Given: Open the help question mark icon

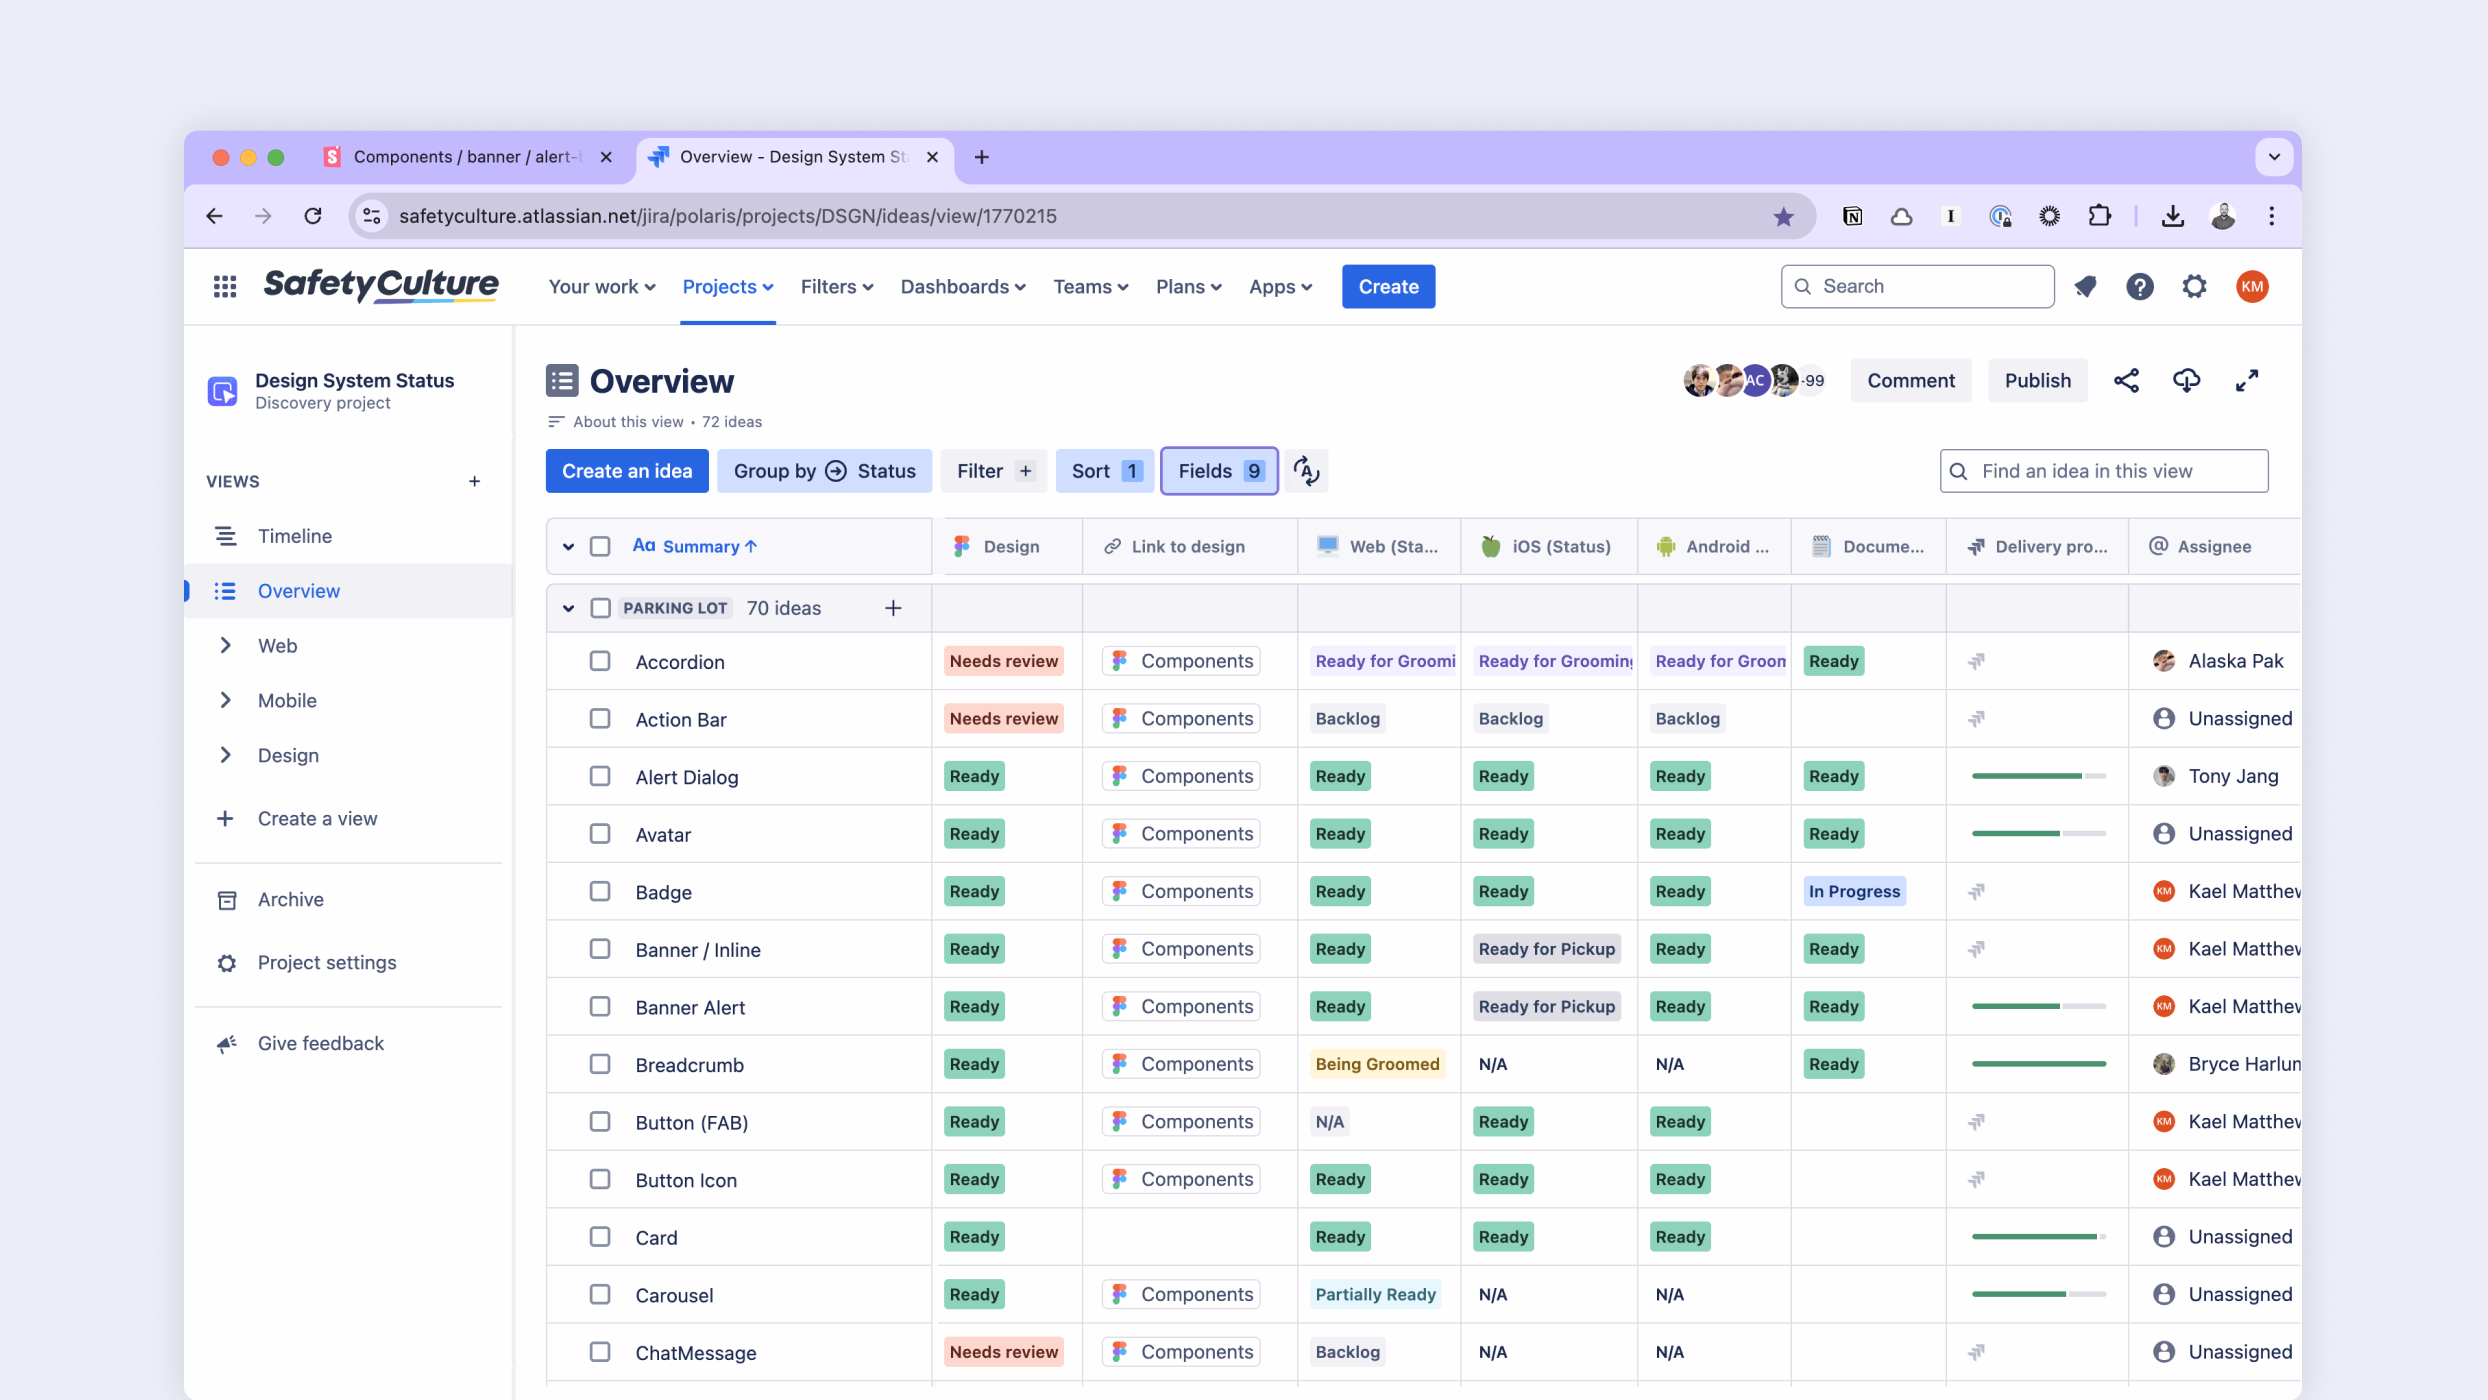Looking at the screenshot, I should click(x=2139, y=287).
